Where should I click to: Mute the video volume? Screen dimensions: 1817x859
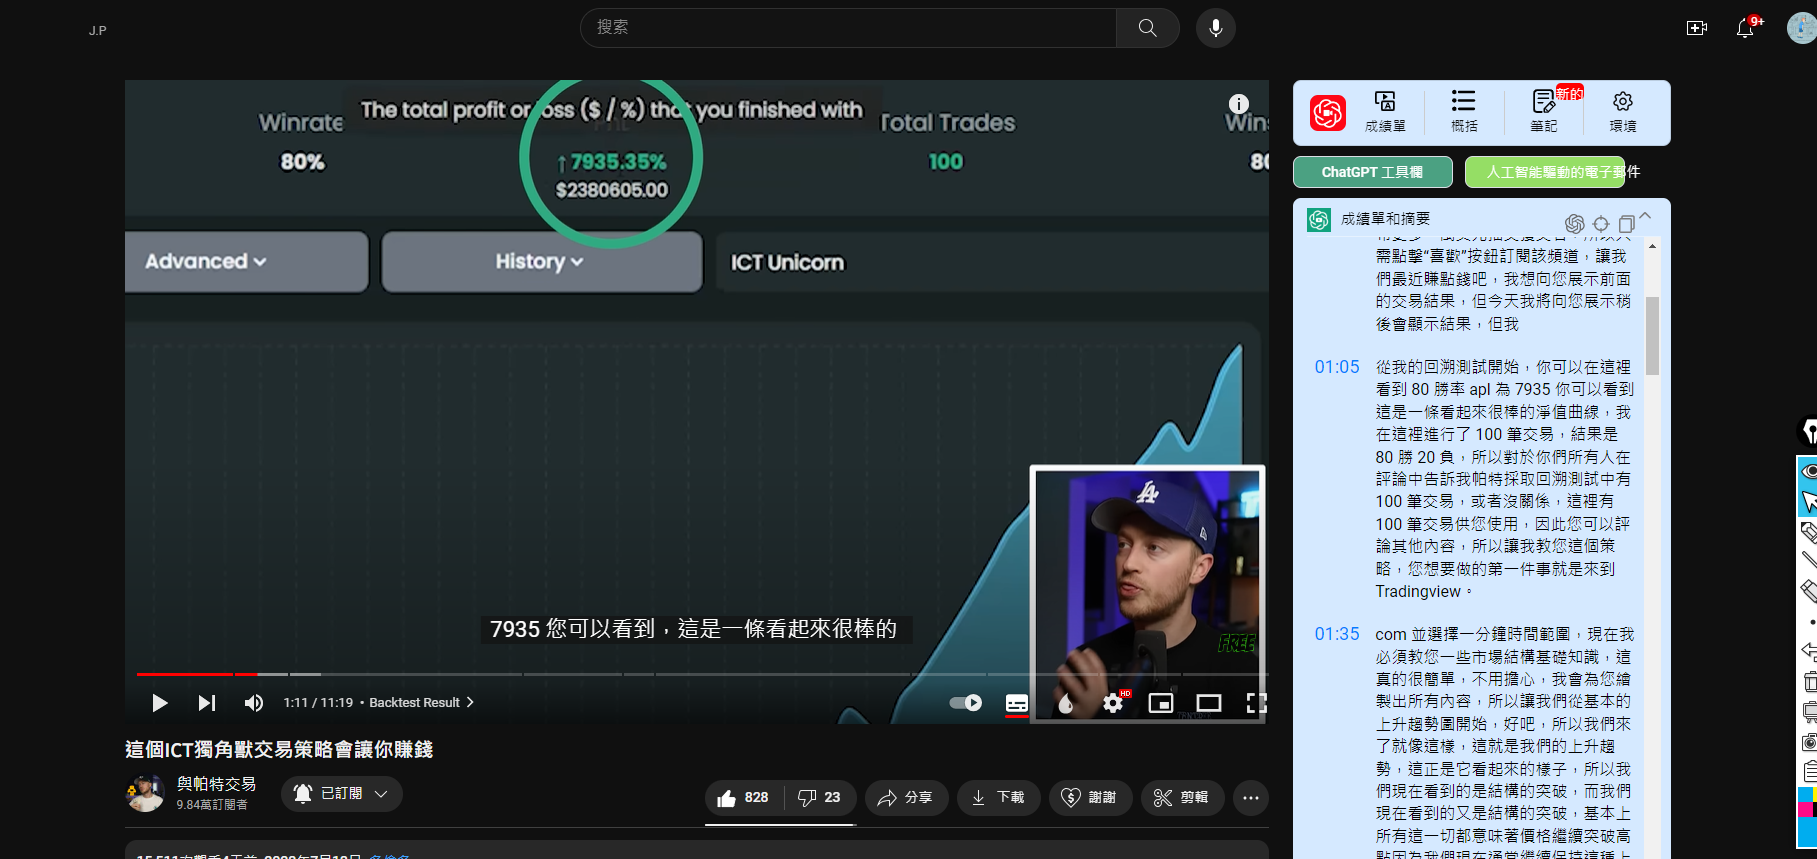pyautogui.click(x=254, y=703)
